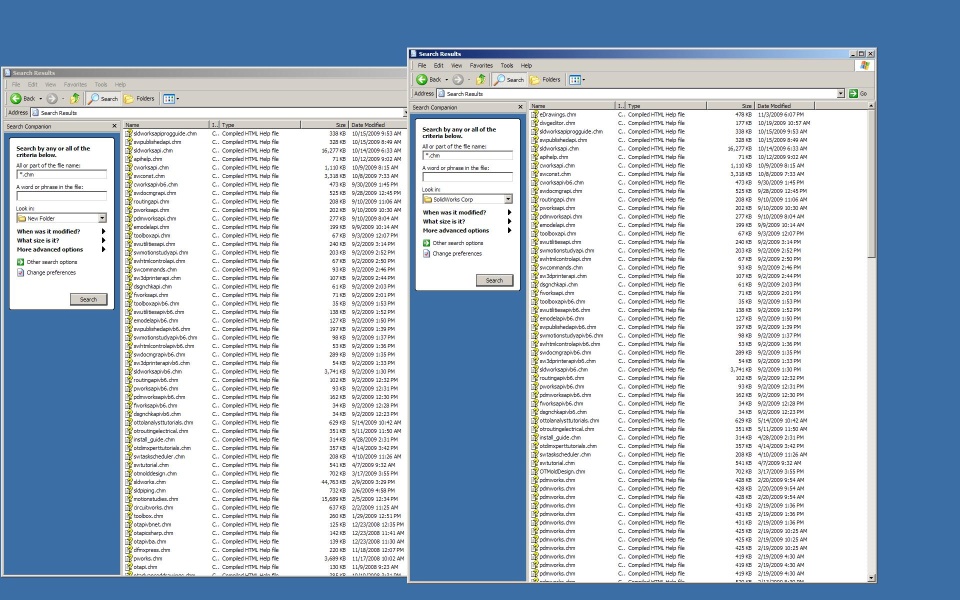Close the Search Companion pane in left window
960x600 pixels.
[x=114, y=126]
